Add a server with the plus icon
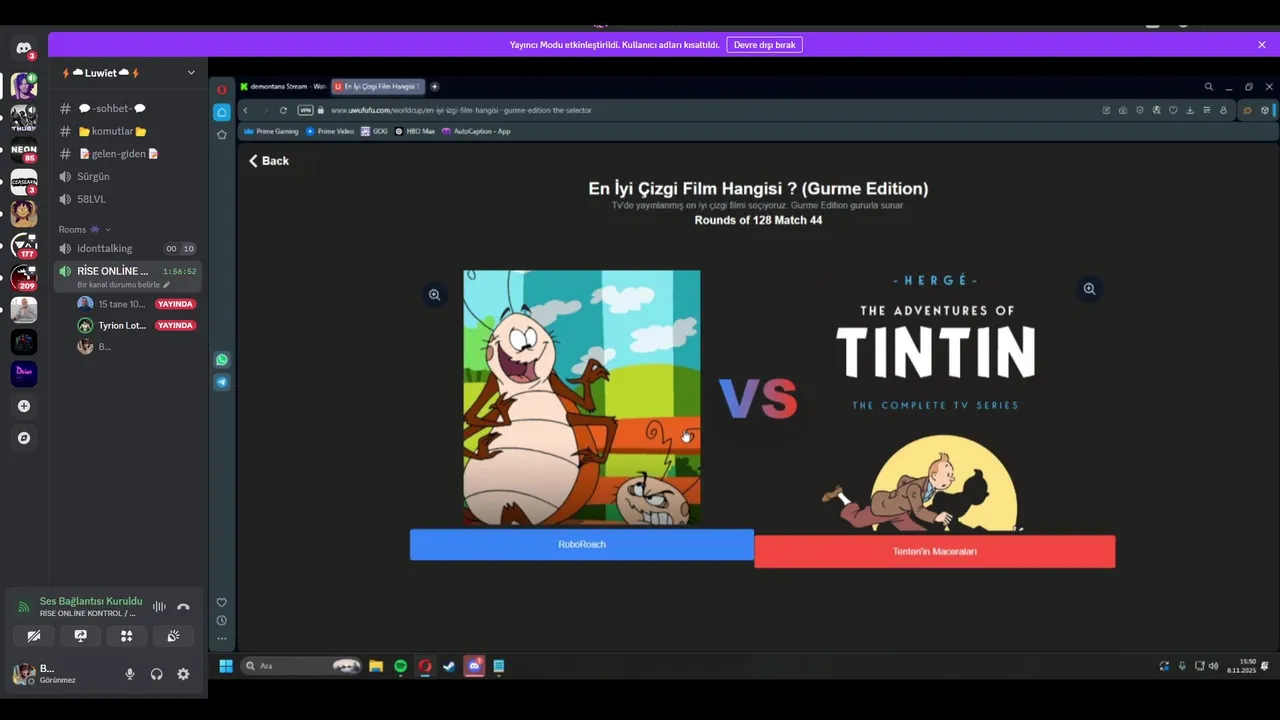1280x720 pixels. point(24,406)
